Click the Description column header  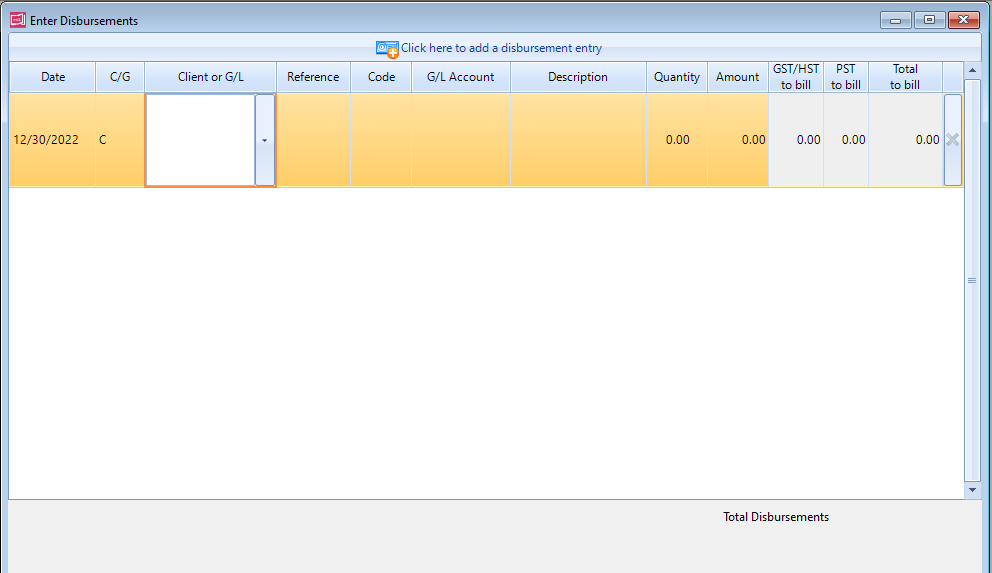click(578, 77)
